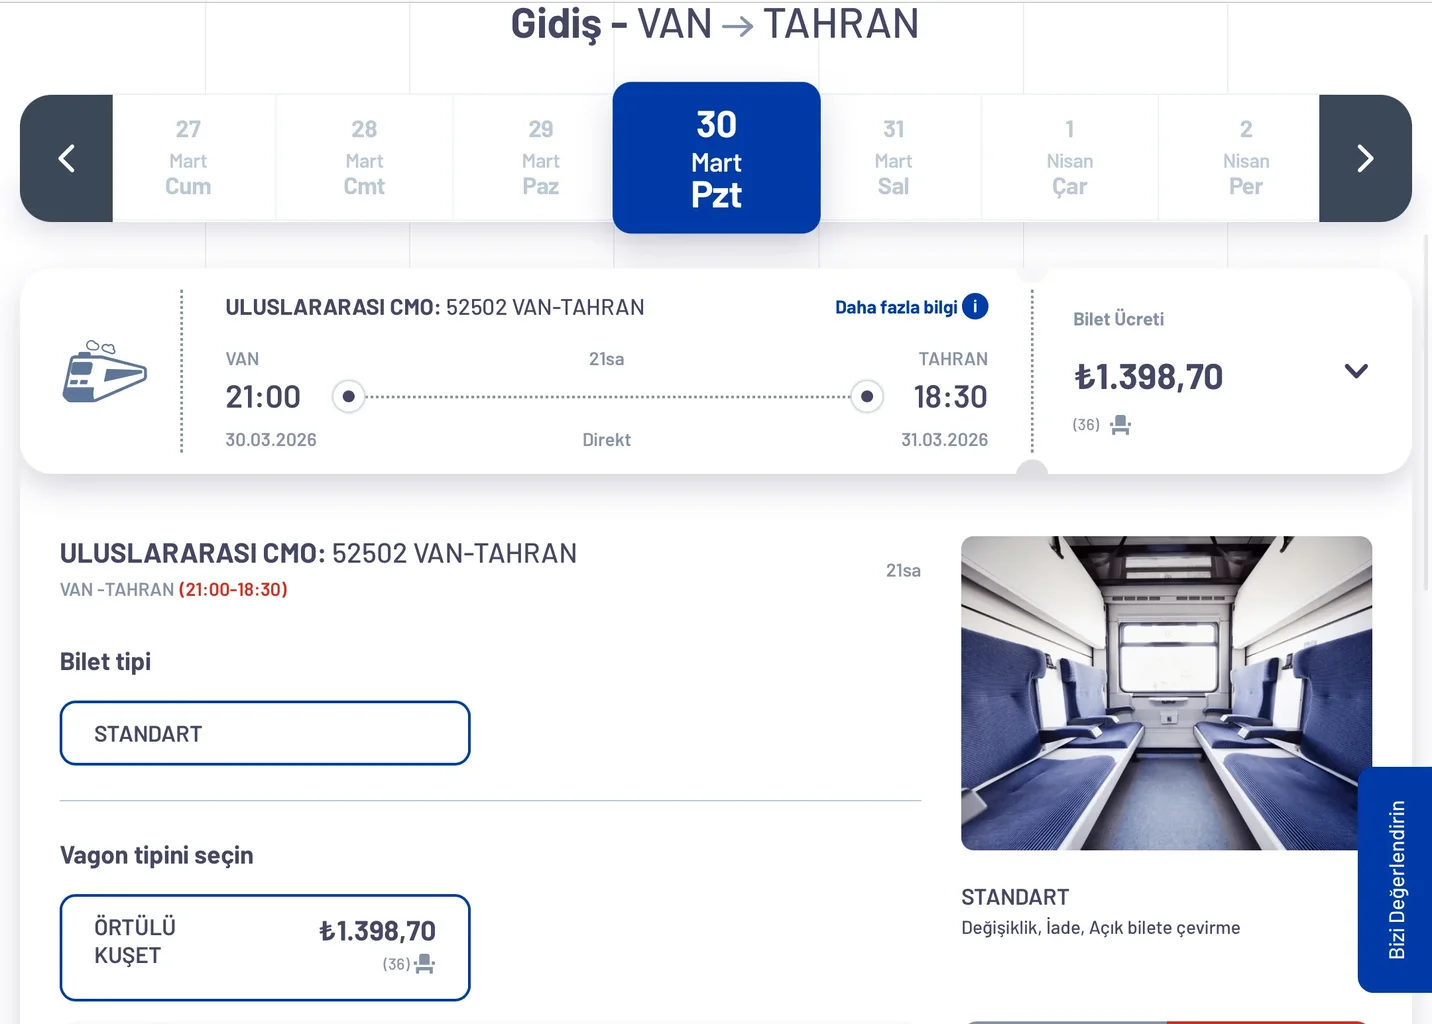The image size is (1432, 1024).
Task: Open the Daha fazla bilgi link
Action: click(896, 307)
